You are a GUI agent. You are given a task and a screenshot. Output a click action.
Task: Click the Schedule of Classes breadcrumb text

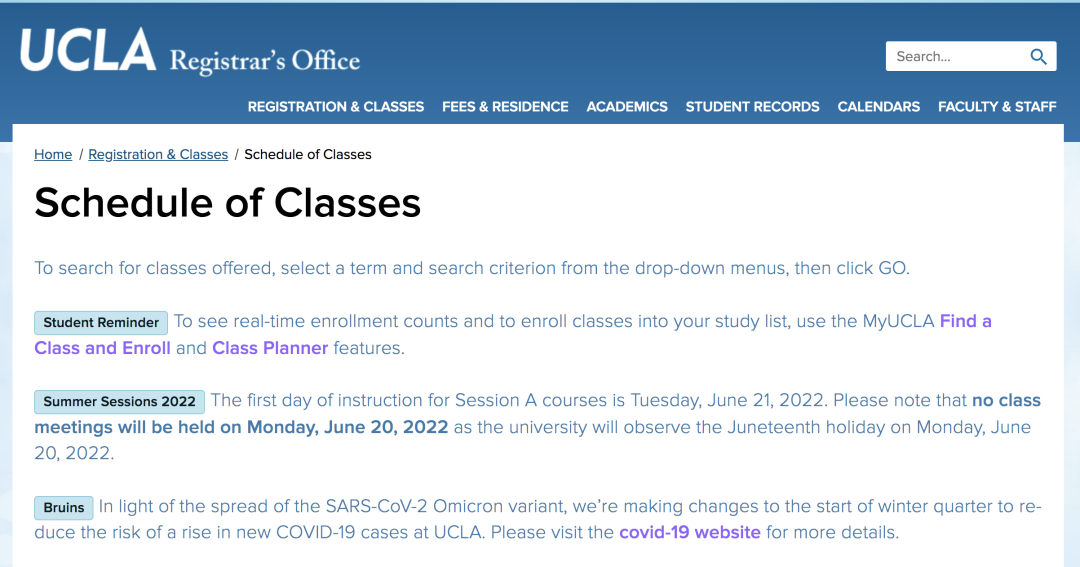click(308, 155)
